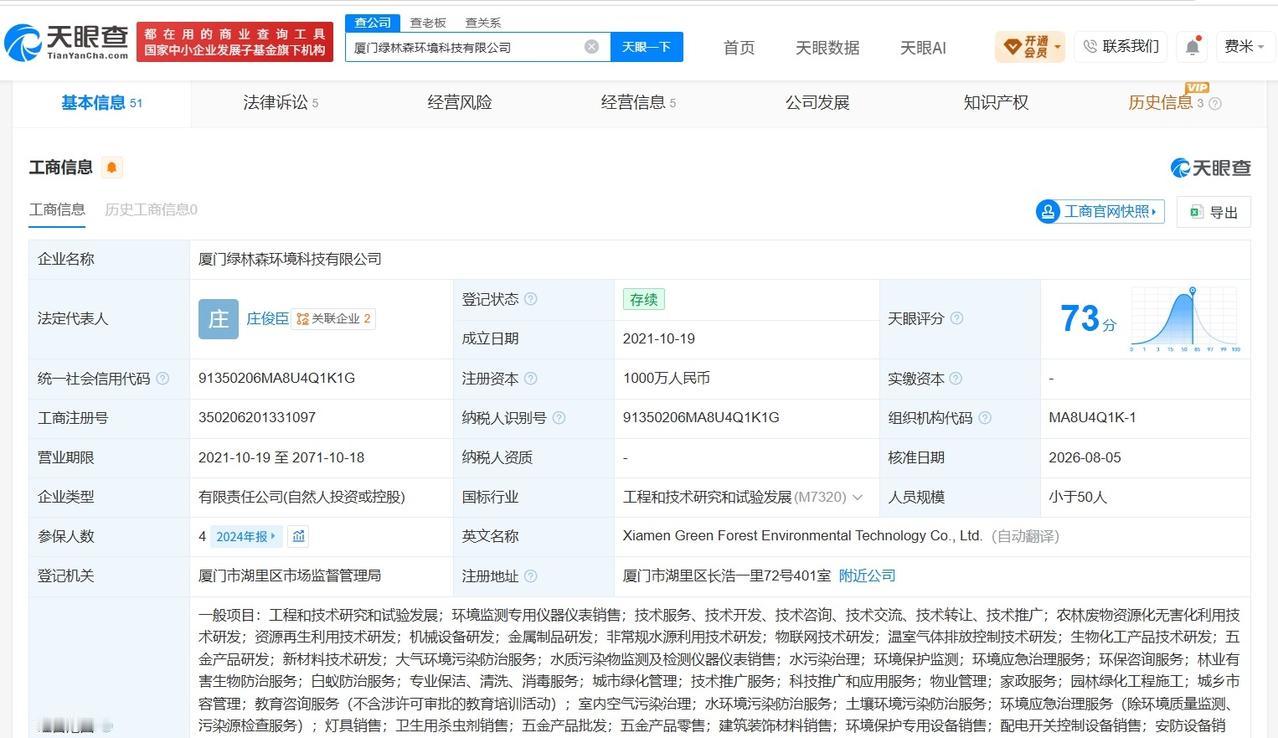
Task: Click 联系我们 contact button
Action: click(x=1121, y=46)
